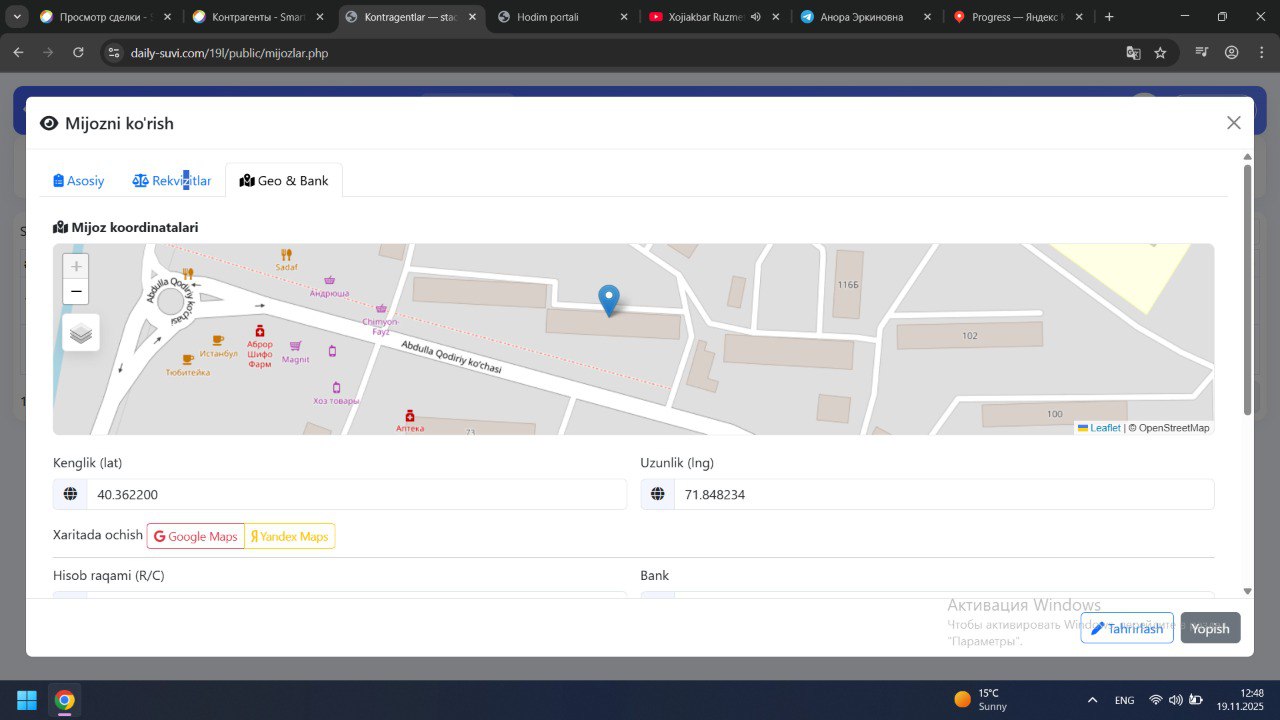
Task: Open Google Translate icon in address bar
Action: 1133,53
